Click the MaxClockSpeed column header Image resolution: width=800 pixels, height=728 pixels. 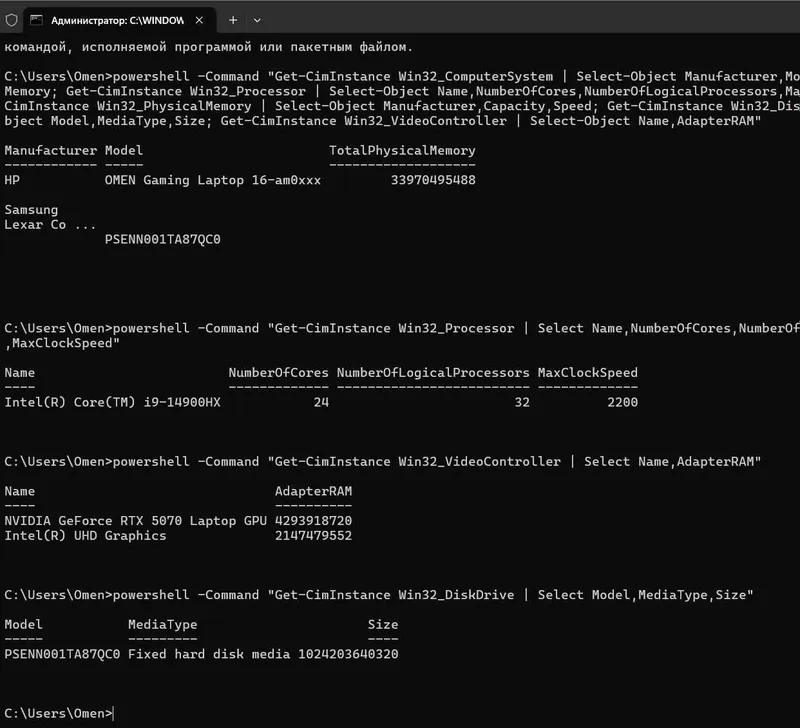coord(588,373)
